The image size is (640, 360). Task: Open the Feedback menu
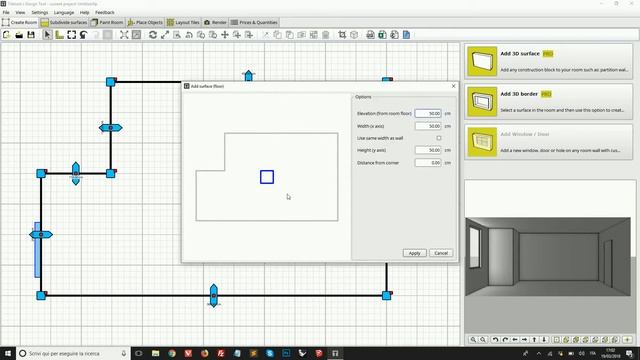tap(105, 13)
